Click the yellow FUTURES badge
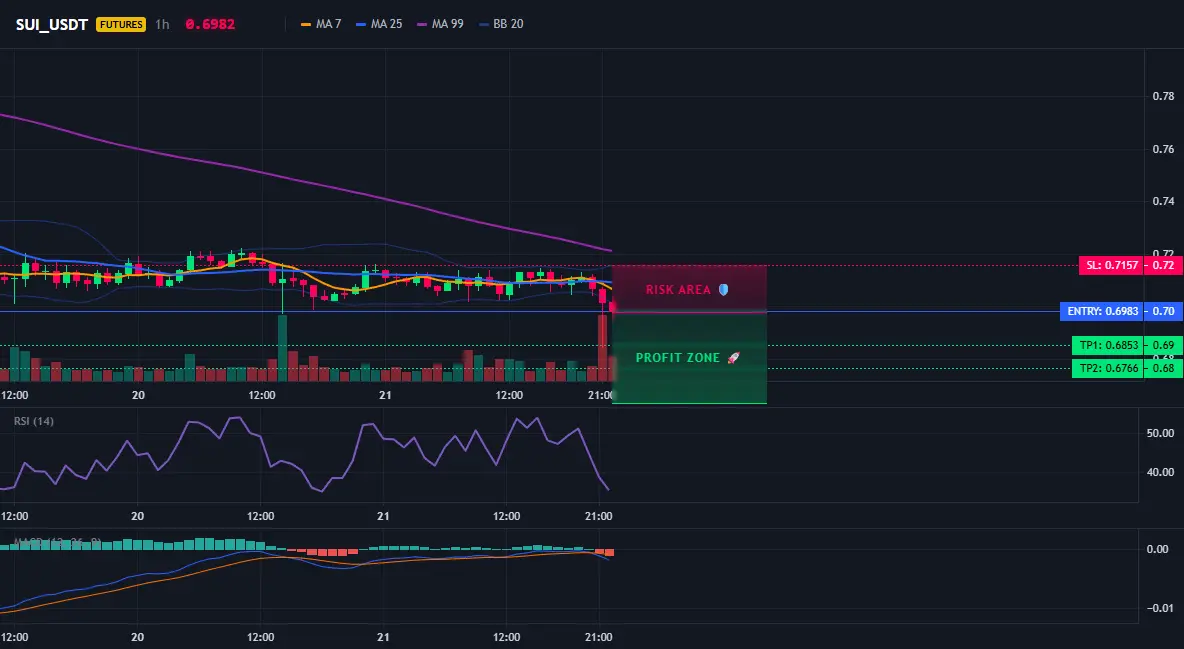The image size is (1184, 649). [x=121, y=24]
